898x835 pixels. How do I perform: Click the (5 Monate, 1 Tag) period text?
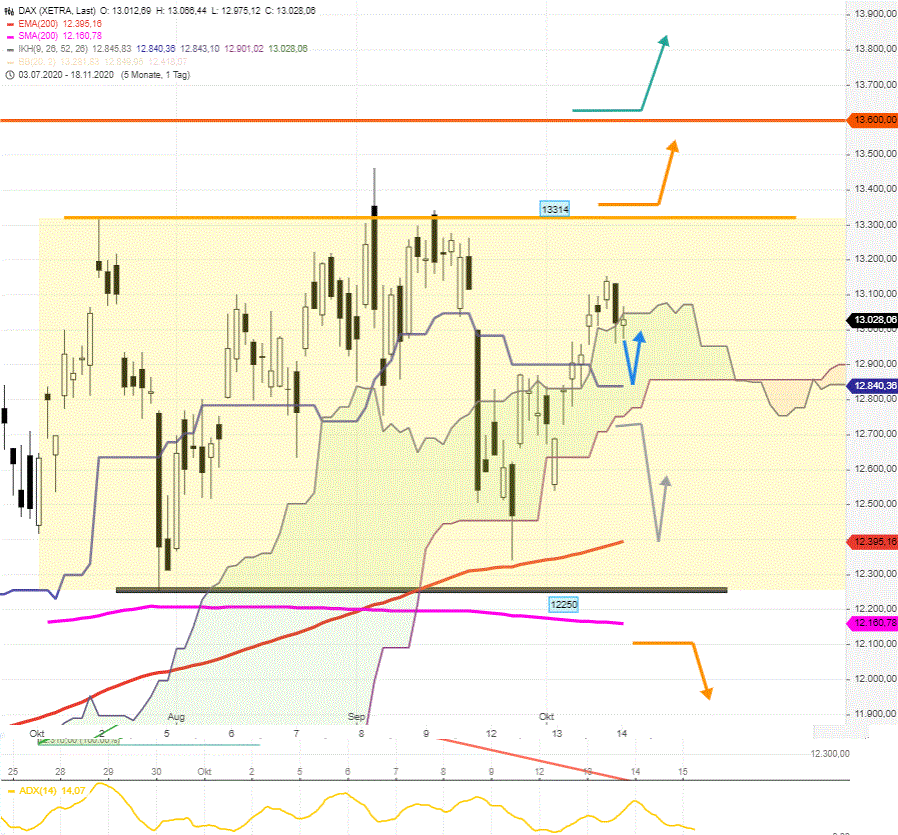155,75
